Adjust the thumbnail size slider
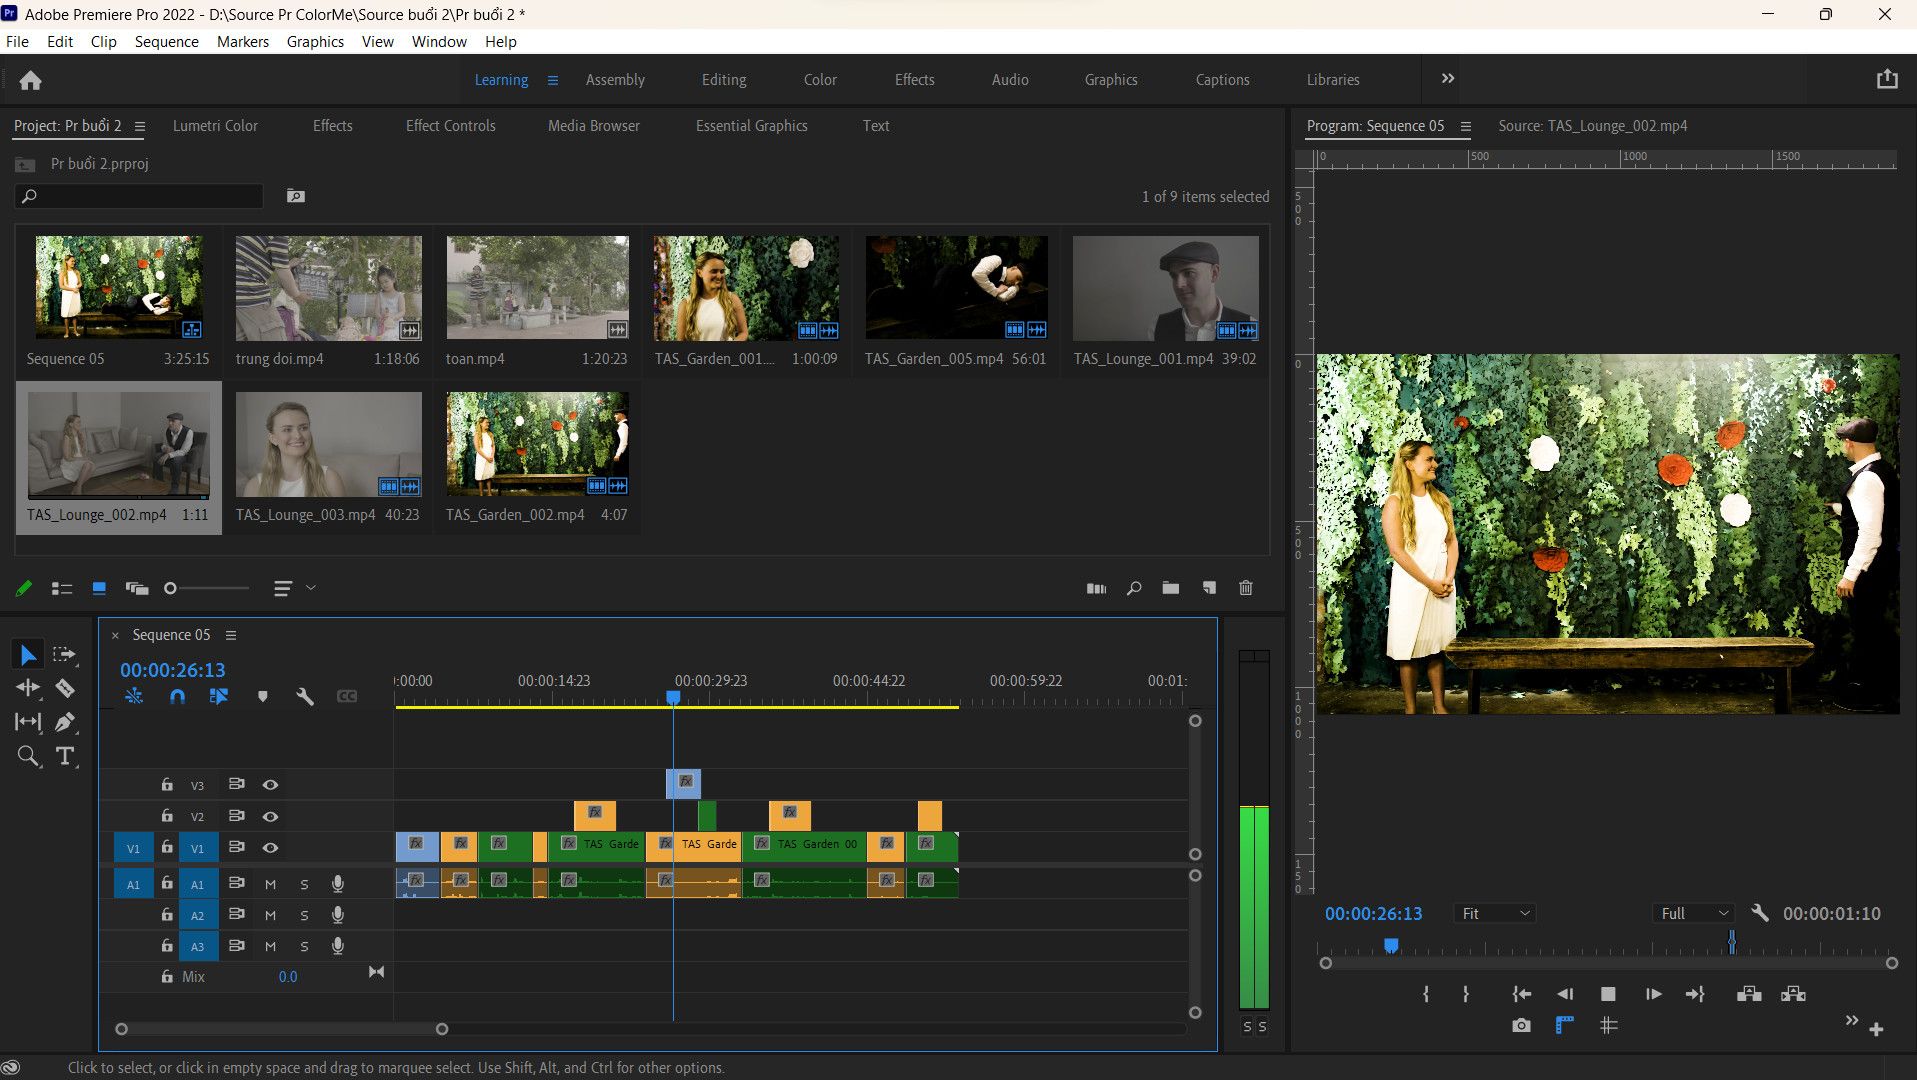 click(x=170, y=588)
